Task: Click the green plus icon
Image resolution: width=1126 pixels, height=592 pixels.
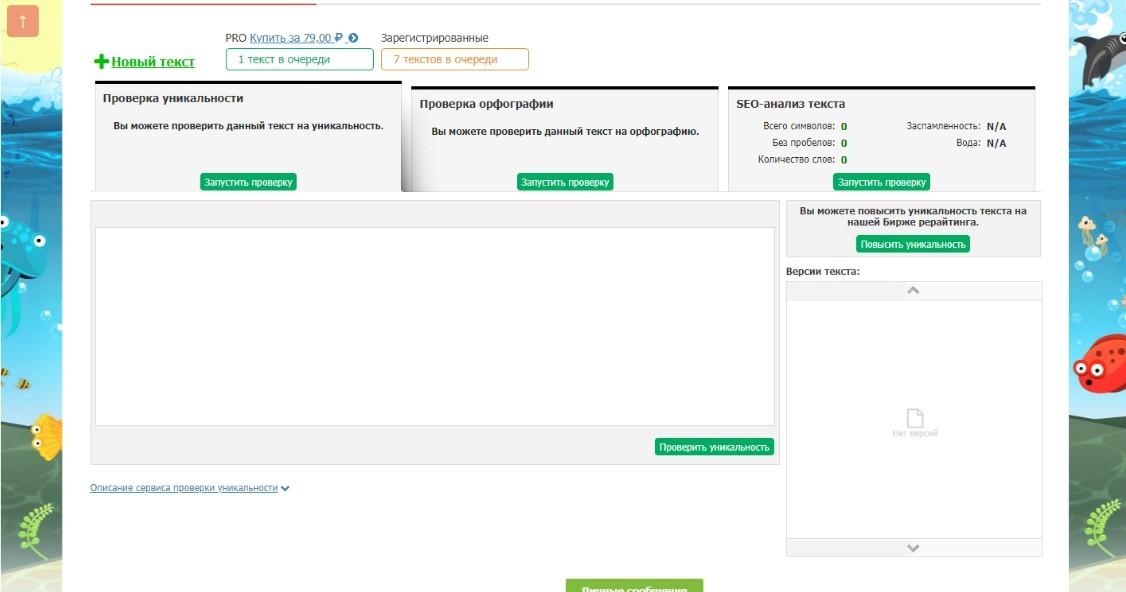Action: pyautogui.click(x=101, y=62)
